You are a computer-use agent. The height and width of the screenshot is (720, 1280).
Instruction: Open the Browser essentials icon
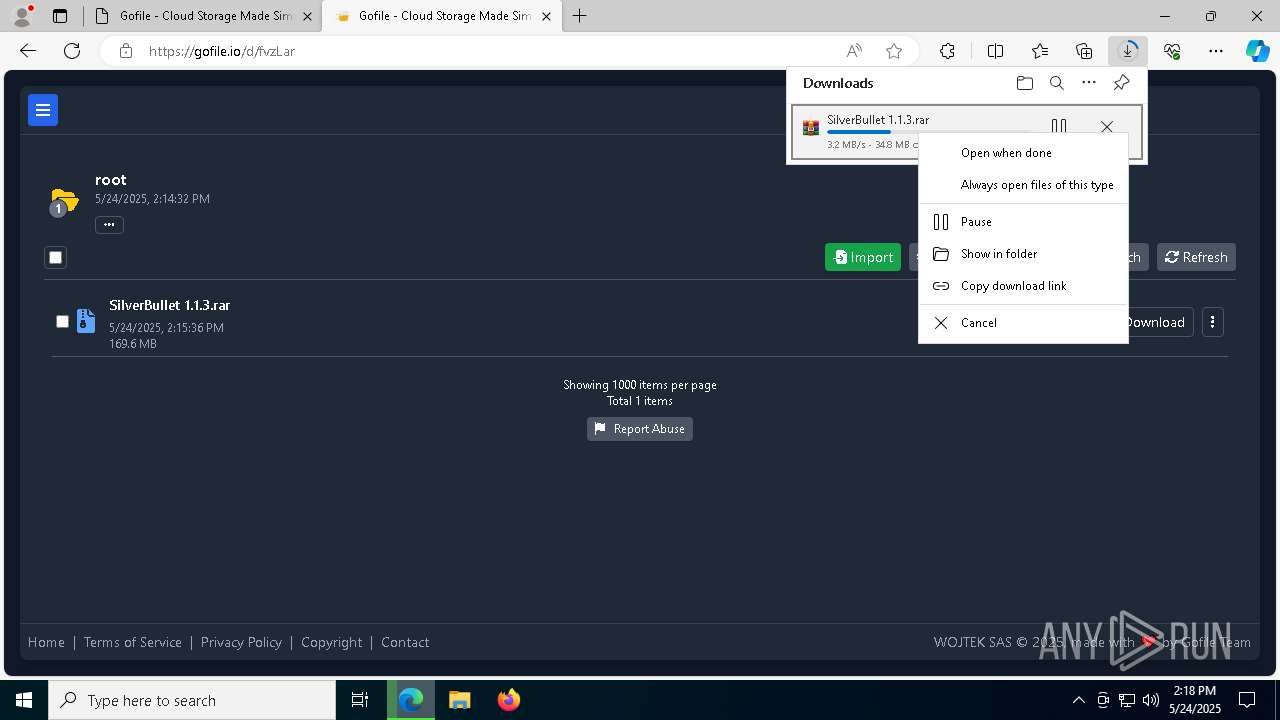(x=1172, y=51)
